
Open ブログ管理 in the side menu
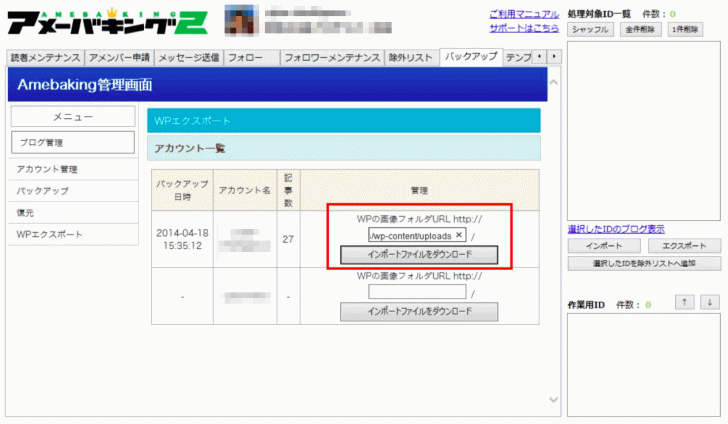coord(71,143)
